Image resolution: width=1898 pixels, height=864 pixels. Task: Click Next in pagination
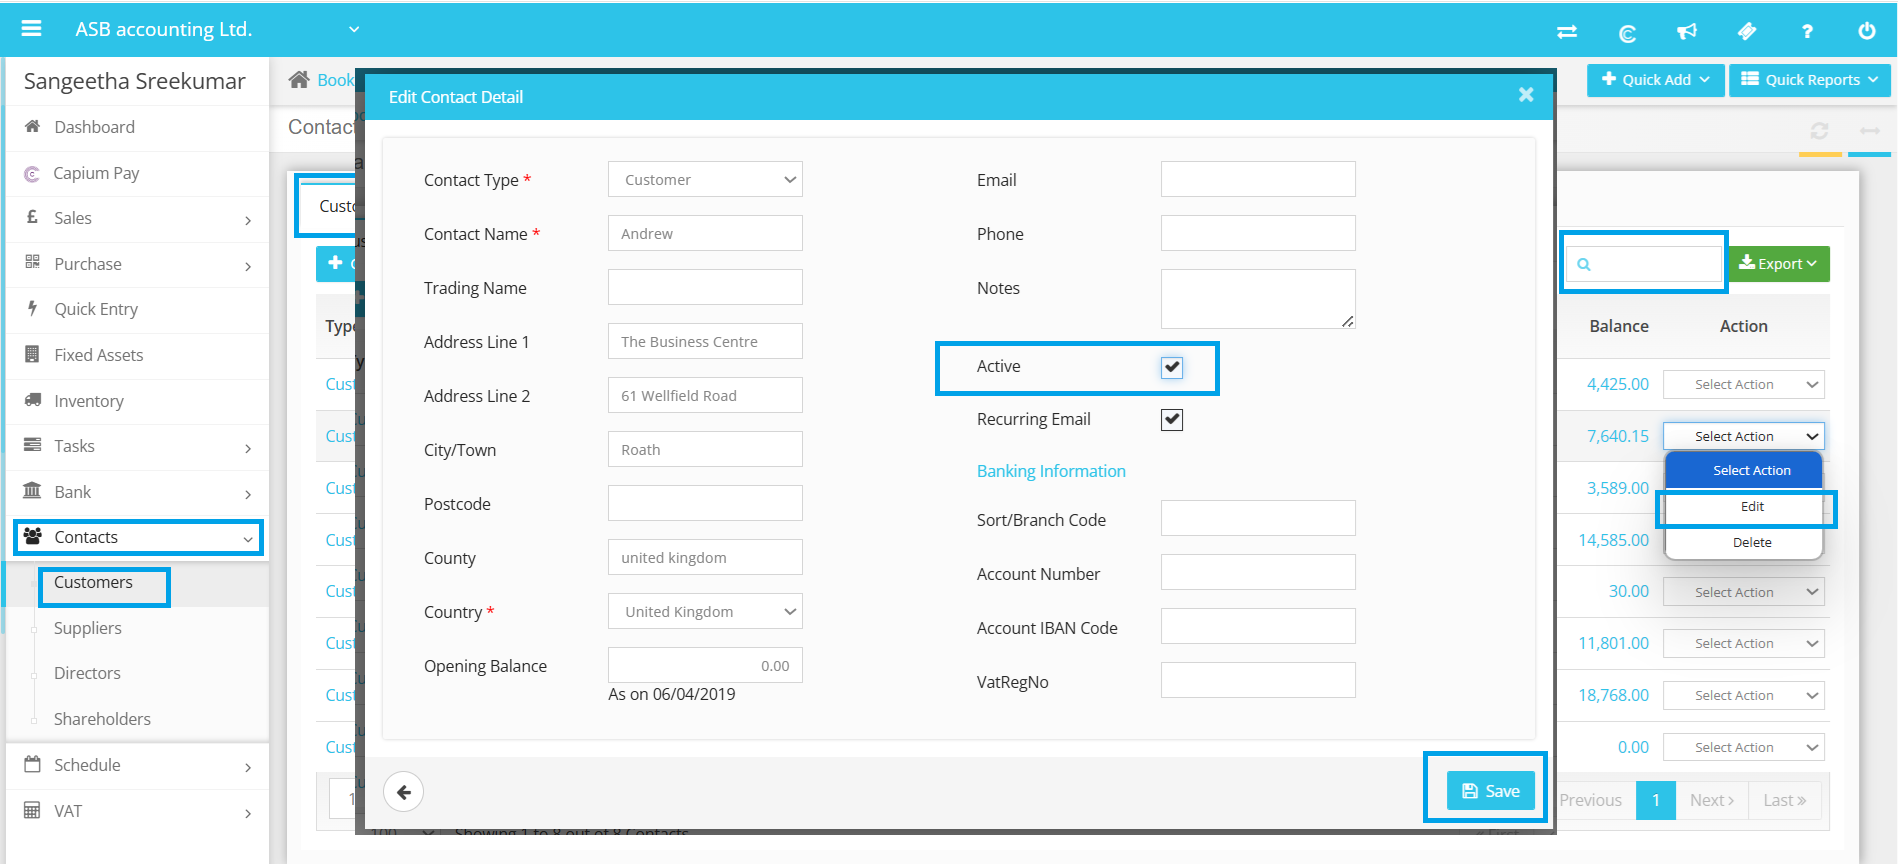click(1712, 800)
